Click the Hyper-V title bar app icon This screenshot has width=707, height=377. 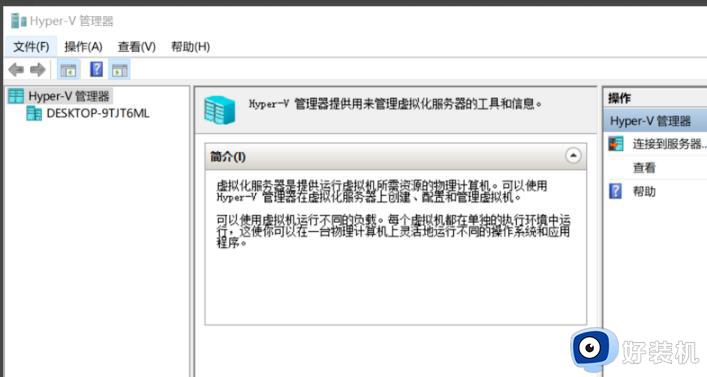18,21
